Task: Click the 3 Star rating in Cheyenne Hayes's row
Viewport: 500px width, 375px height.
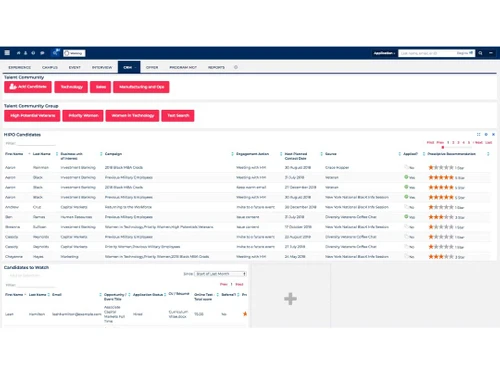Action: (x=446, y=257)
